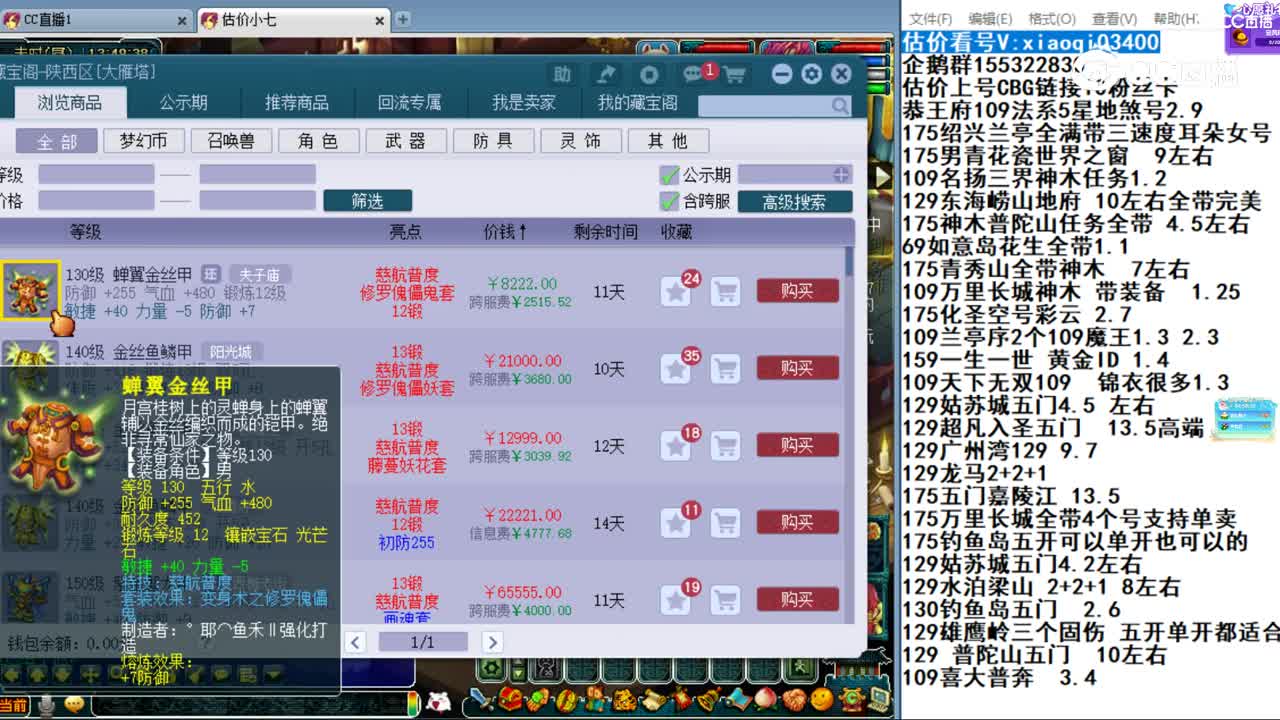Favorite the 12999.00 item with star
Viewport: 1280px width, 720px height.
(676, 446)
